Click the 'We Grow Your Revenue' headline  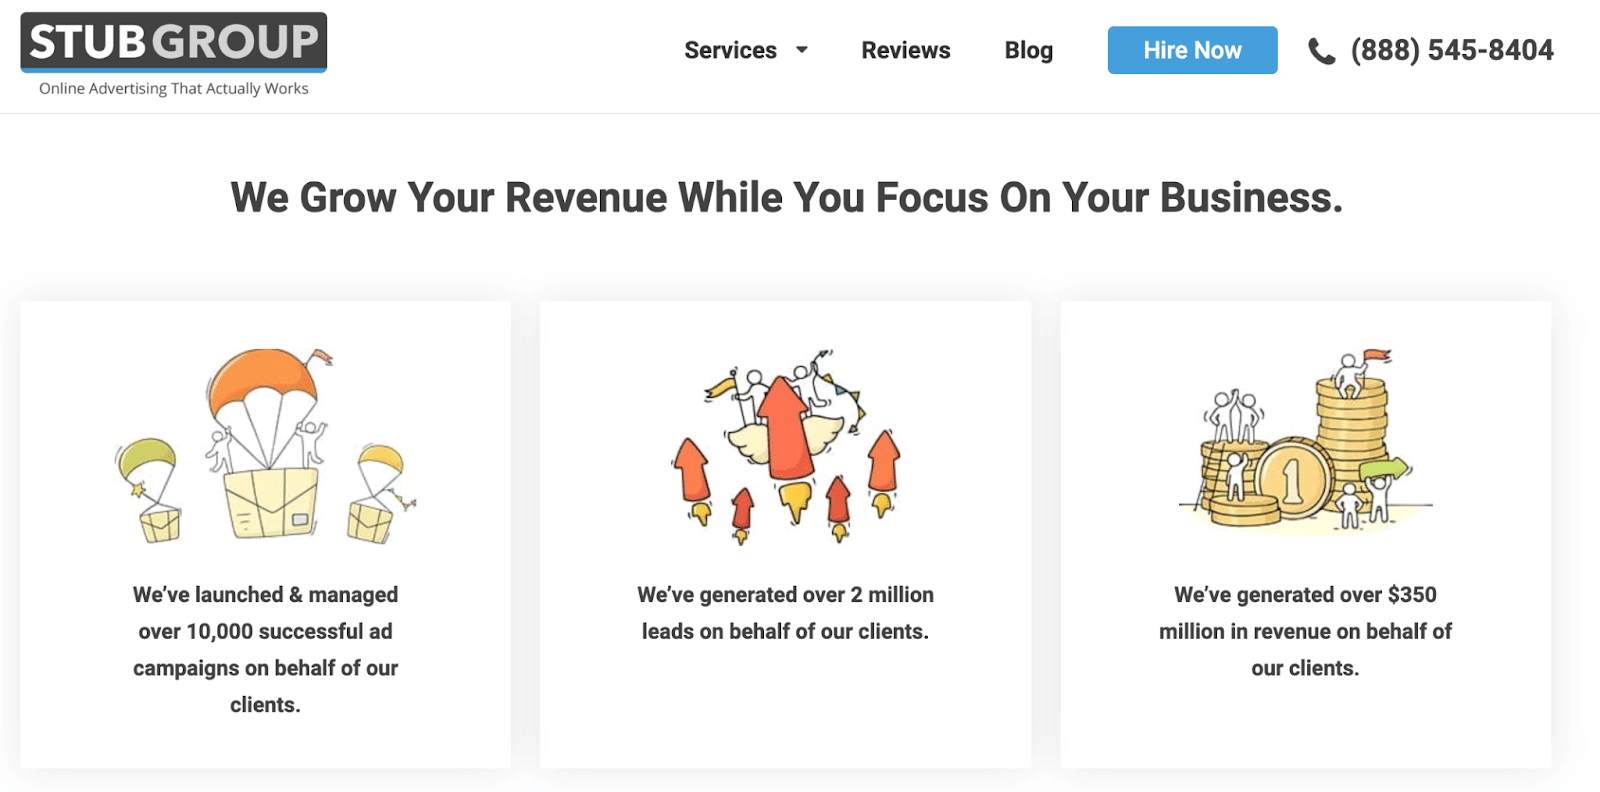click(786, 197)
